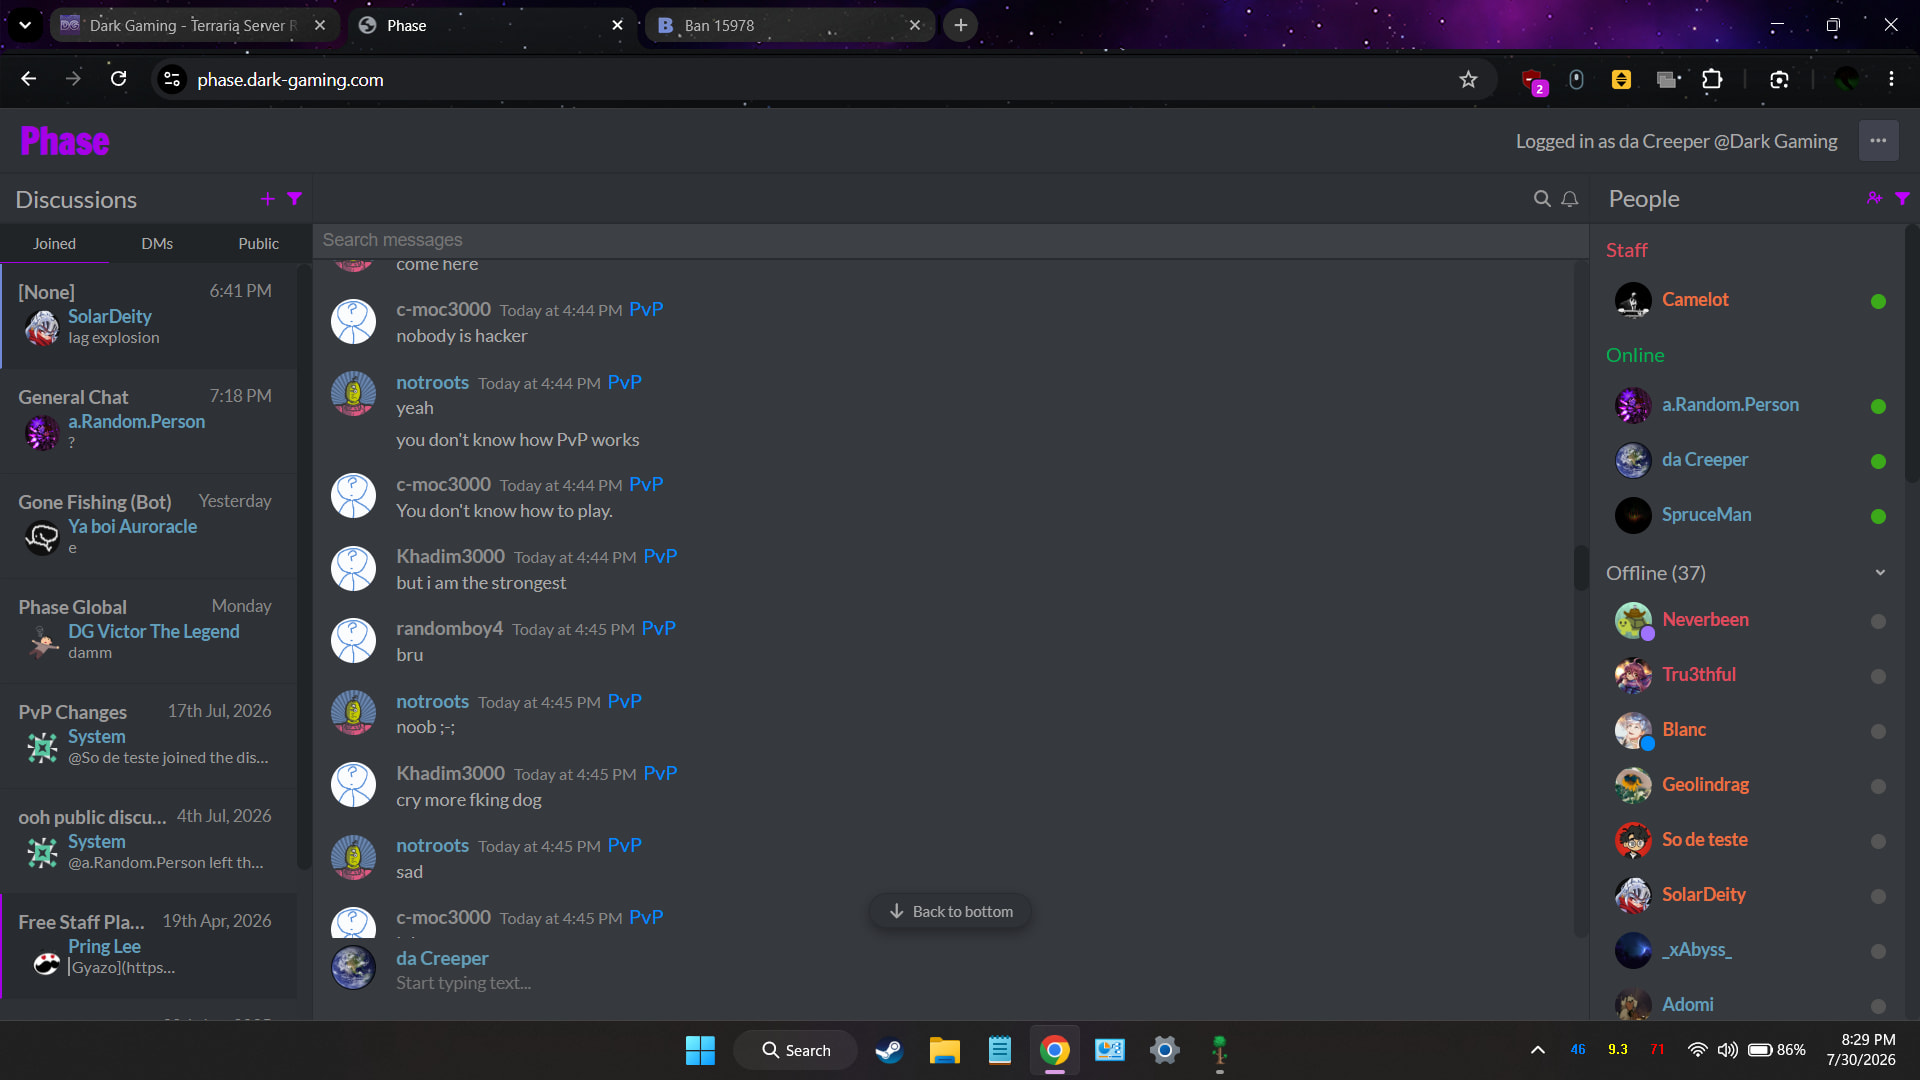Click randomboy4's avatar in chat
The image size is (1920, 1080).
click(353, 640)
